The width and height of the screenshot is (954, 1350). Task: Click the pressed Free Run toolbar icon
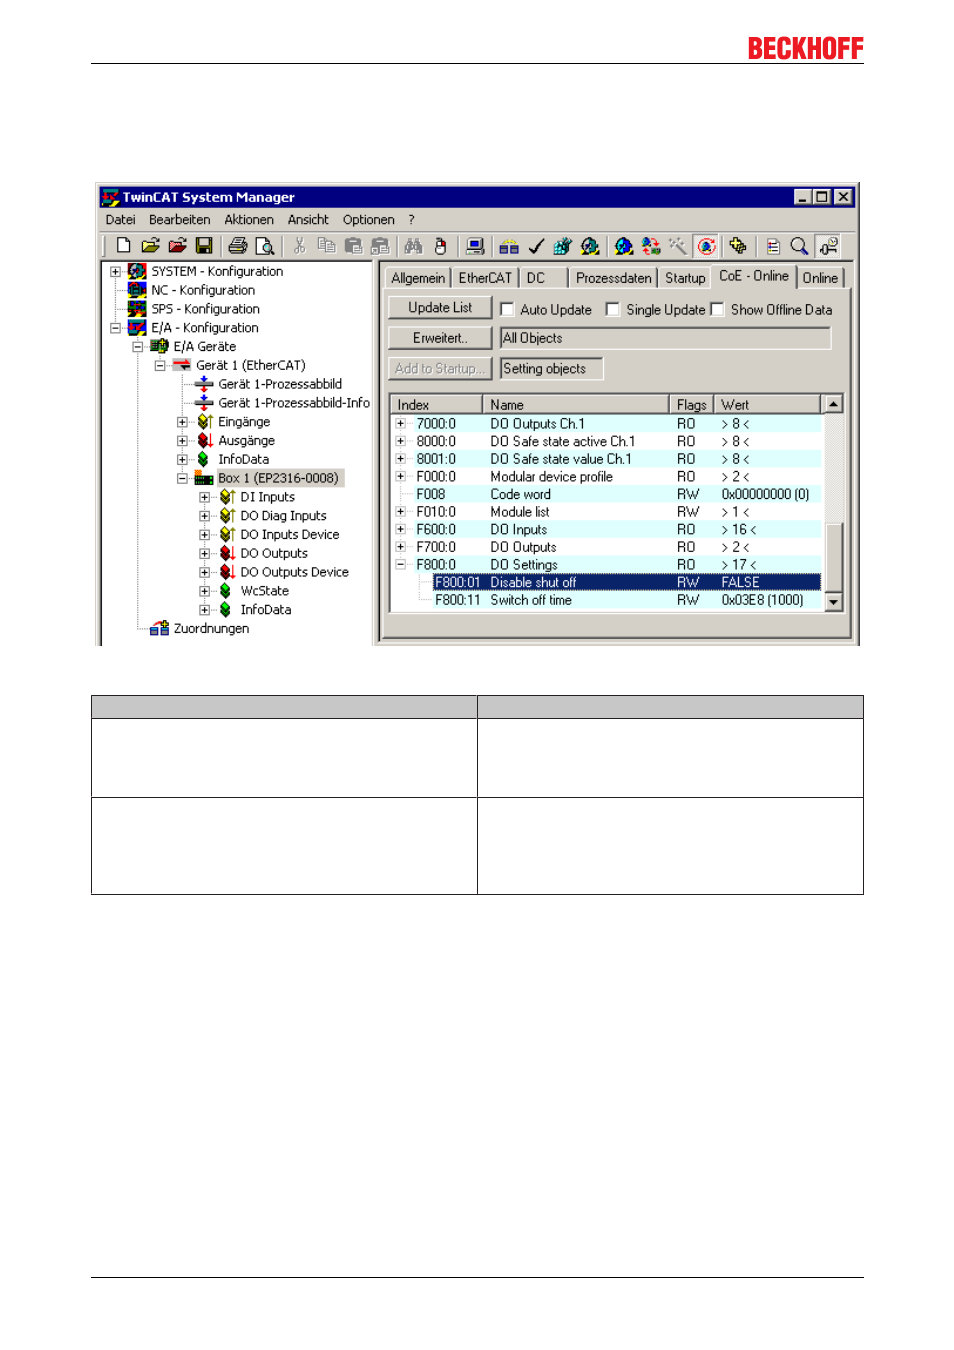pos(707,246)
